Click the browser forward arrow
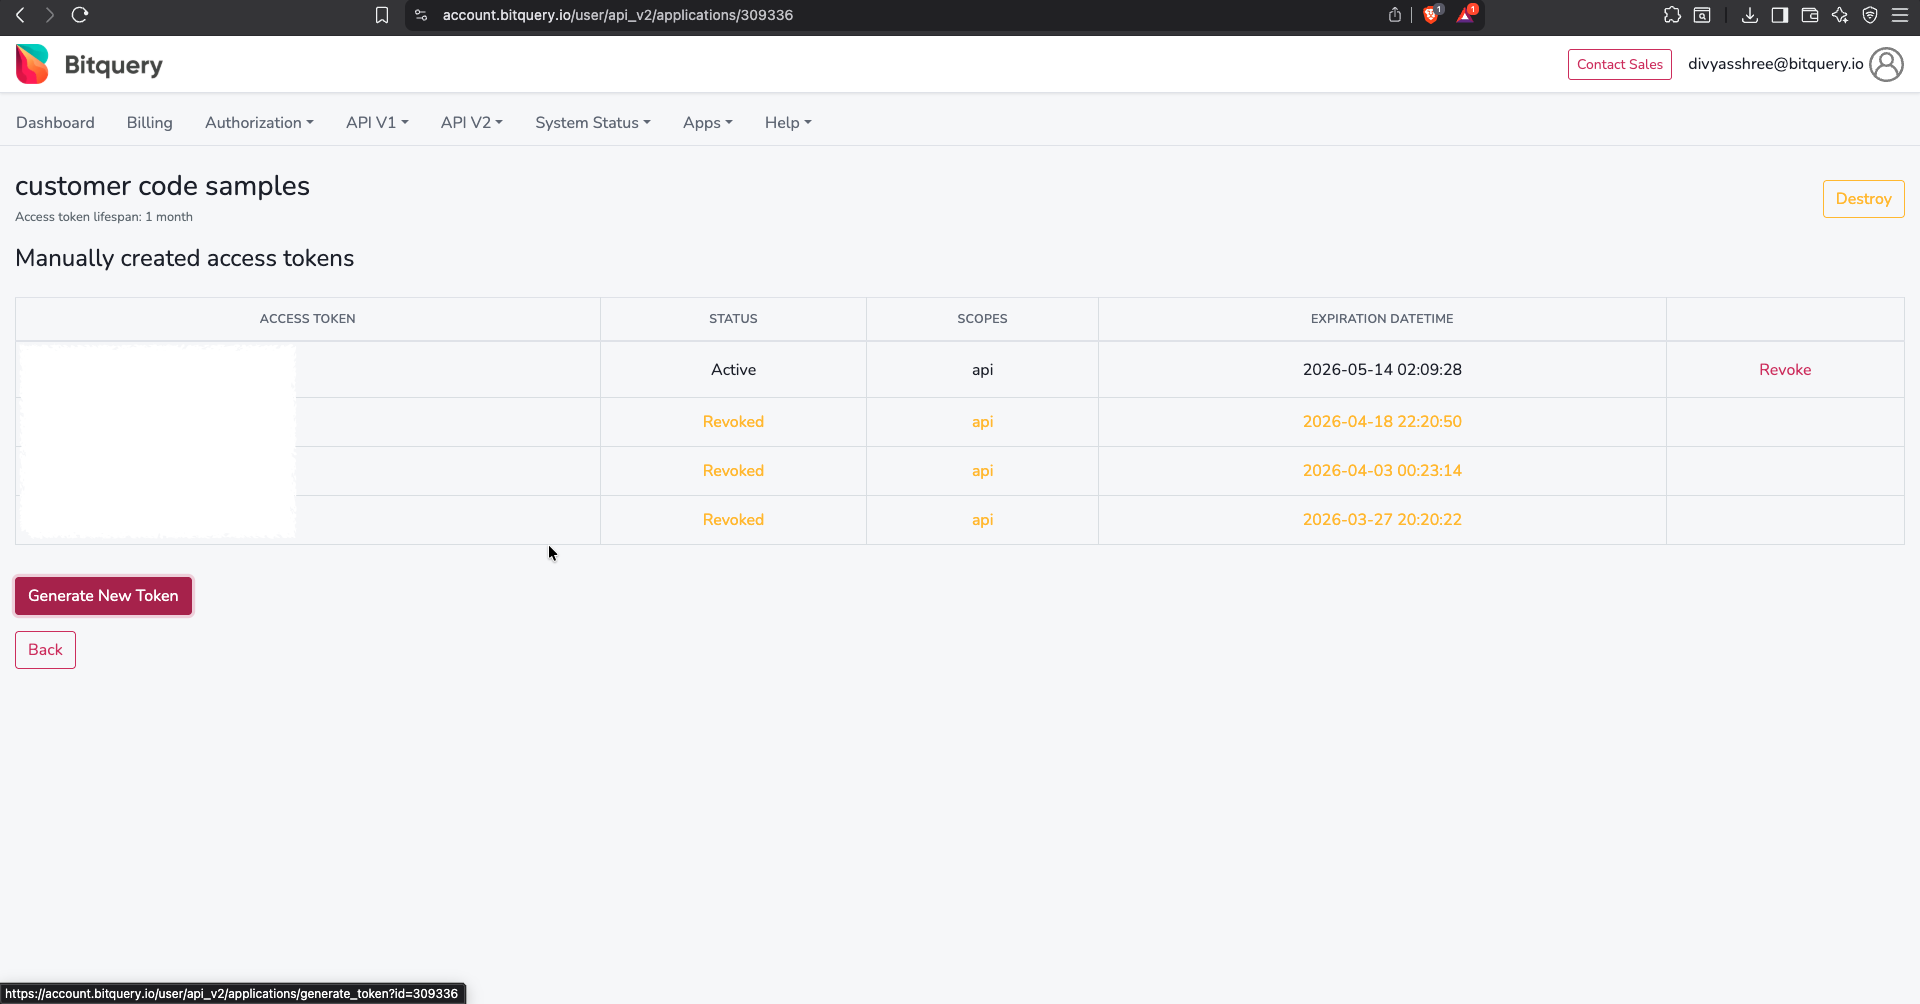Viewport: 1920px width, 1004px height. pos(49,15)
